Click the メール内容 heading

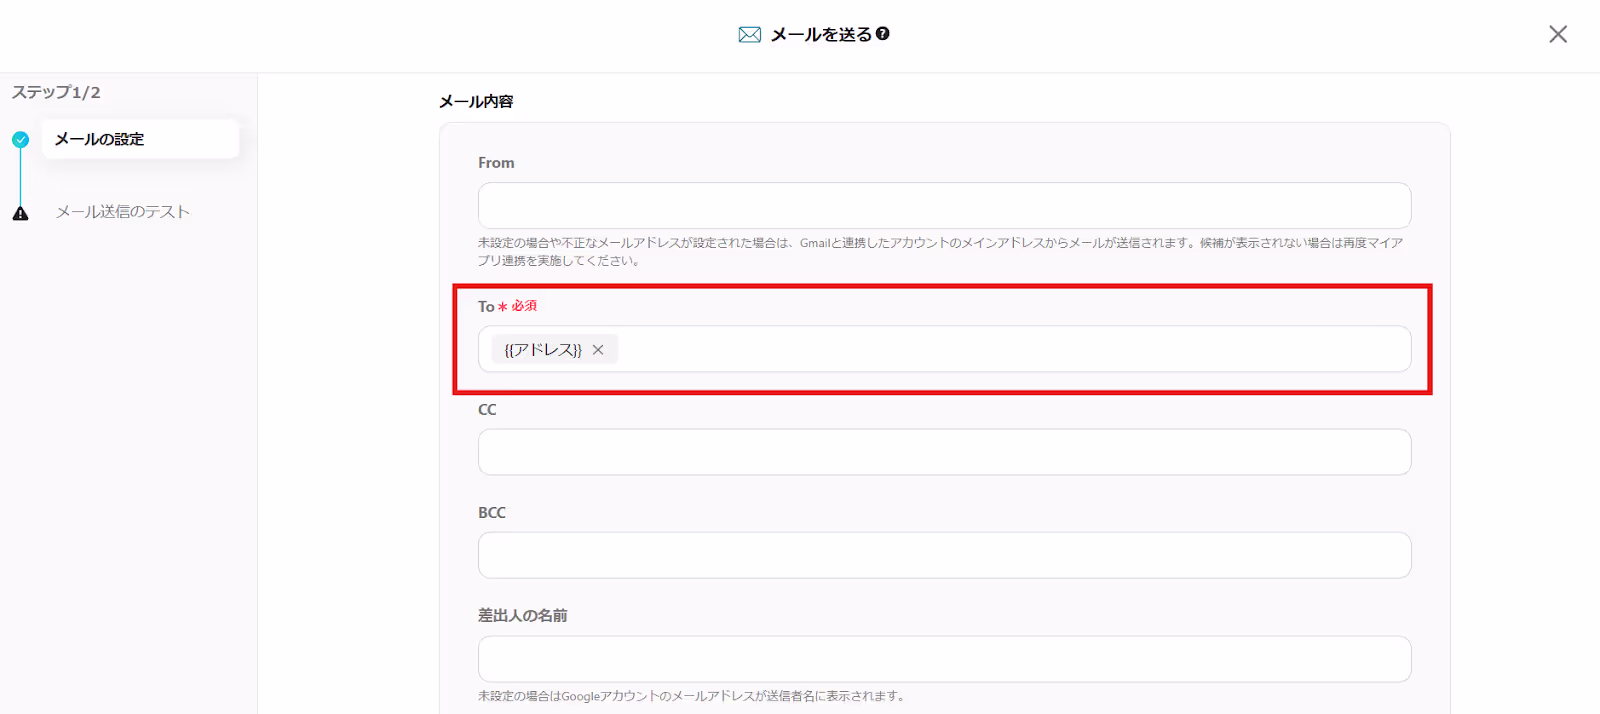click(x=476, y=101)
